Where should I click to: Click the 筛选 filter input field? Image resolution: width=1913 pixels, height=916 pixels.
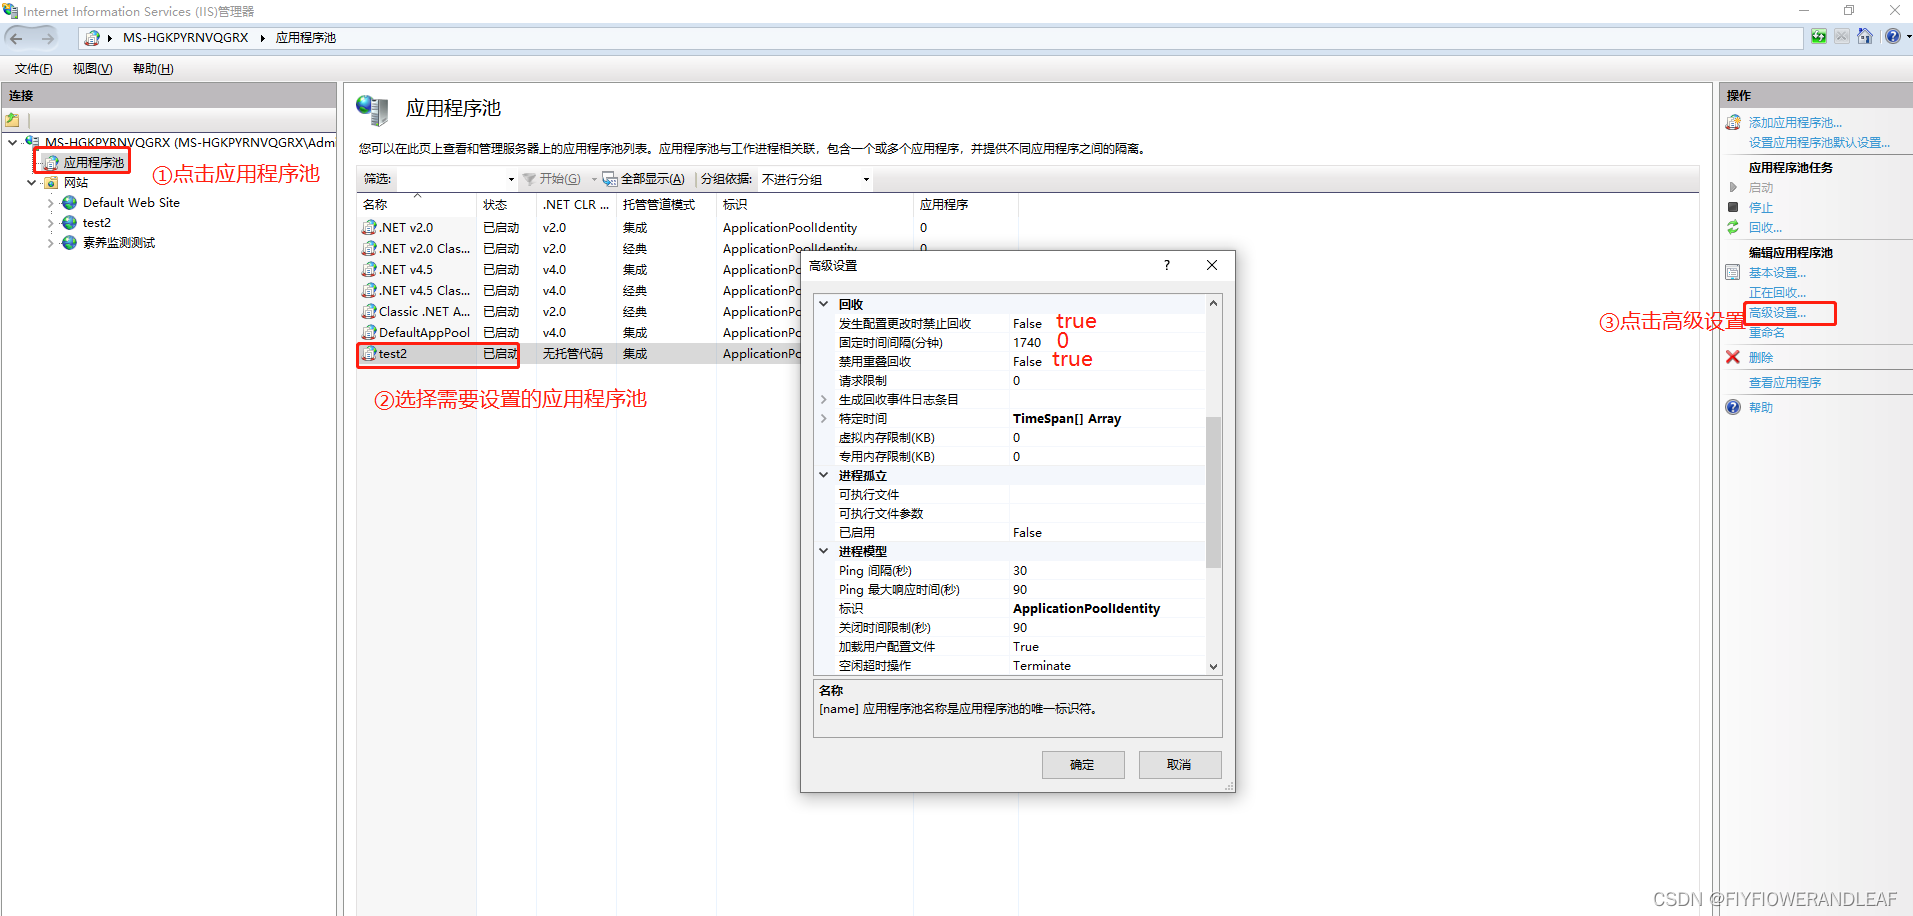[x=450, y=179]
